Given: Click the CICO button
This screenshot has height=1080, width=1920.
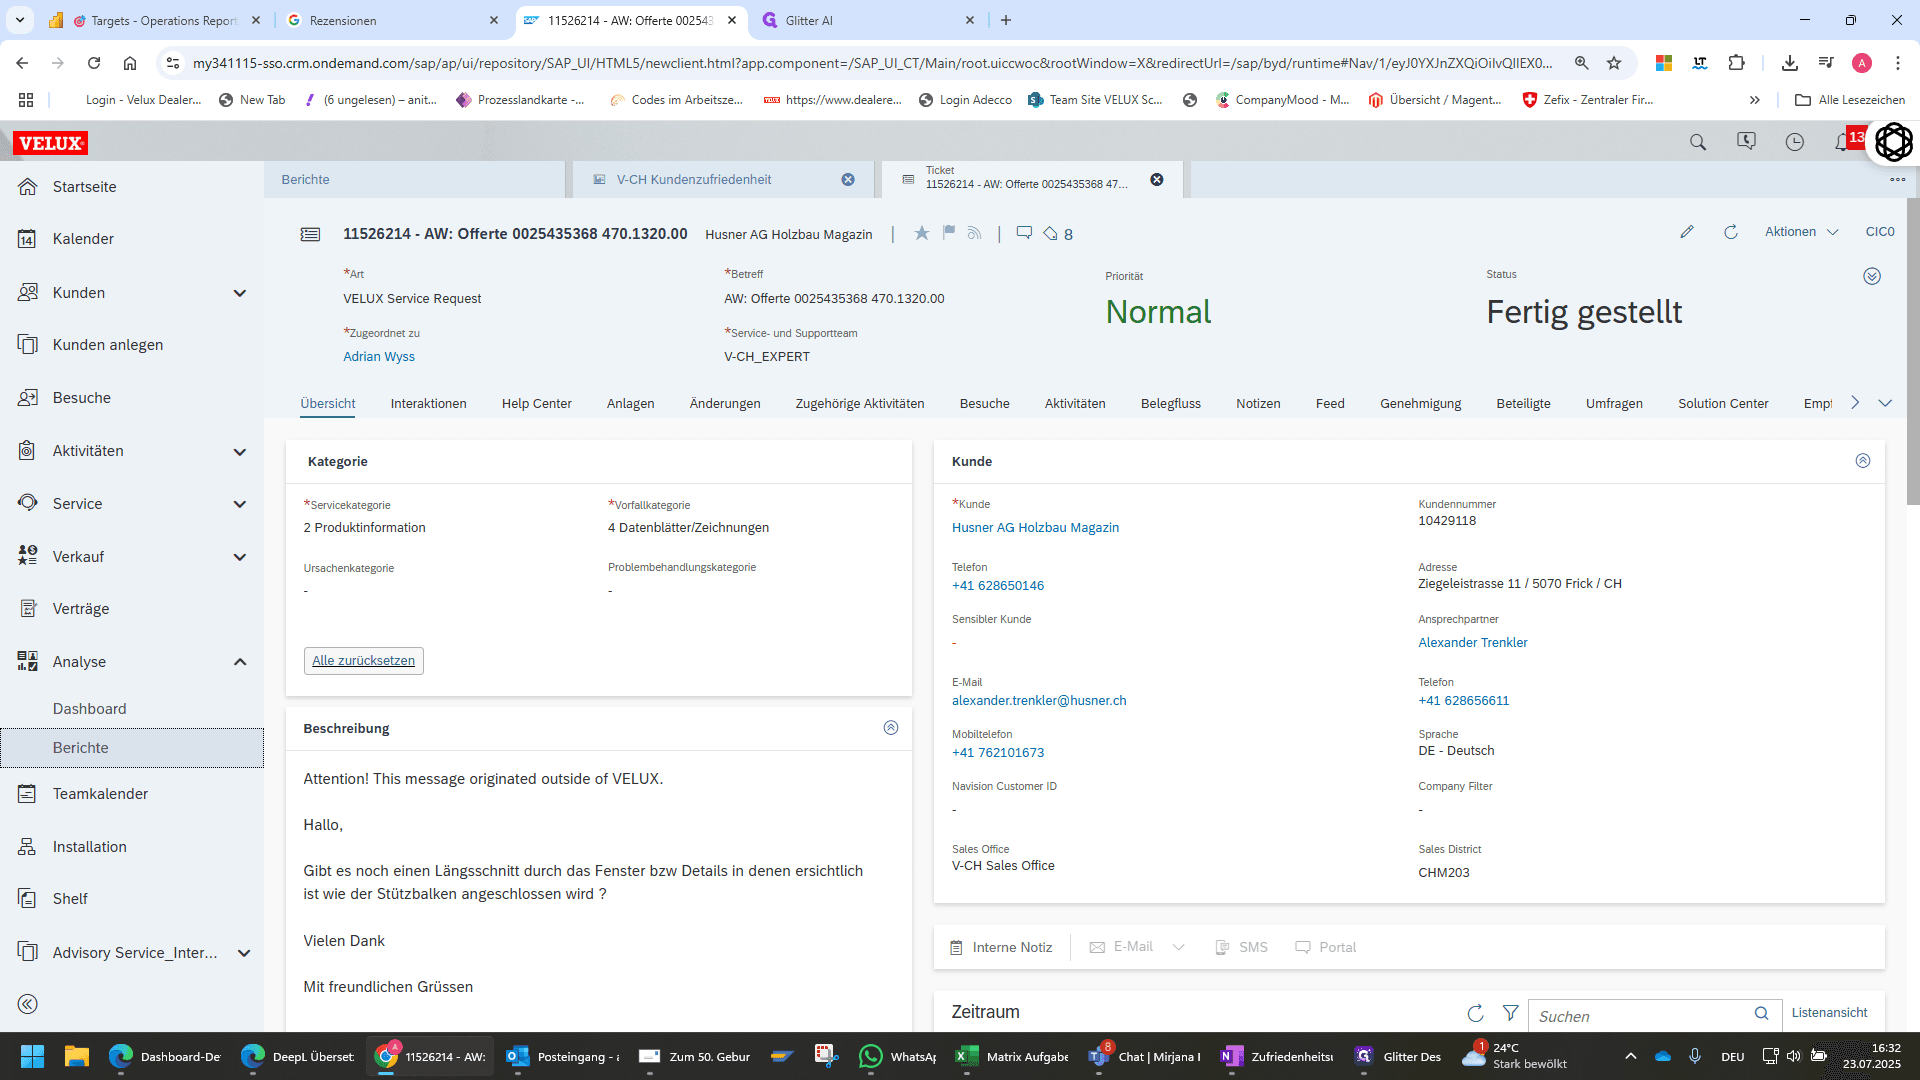Looking at the screenshot, I should [1880, 232].
